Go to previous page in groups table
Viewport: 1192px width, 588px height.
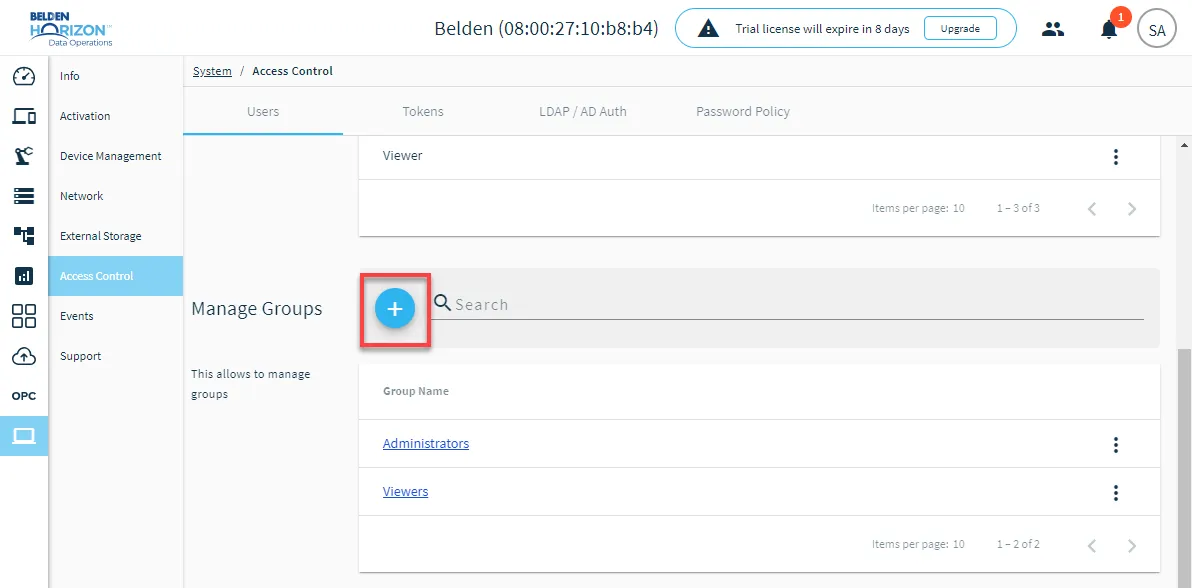pyautogui.click(x=1092, y=545)
